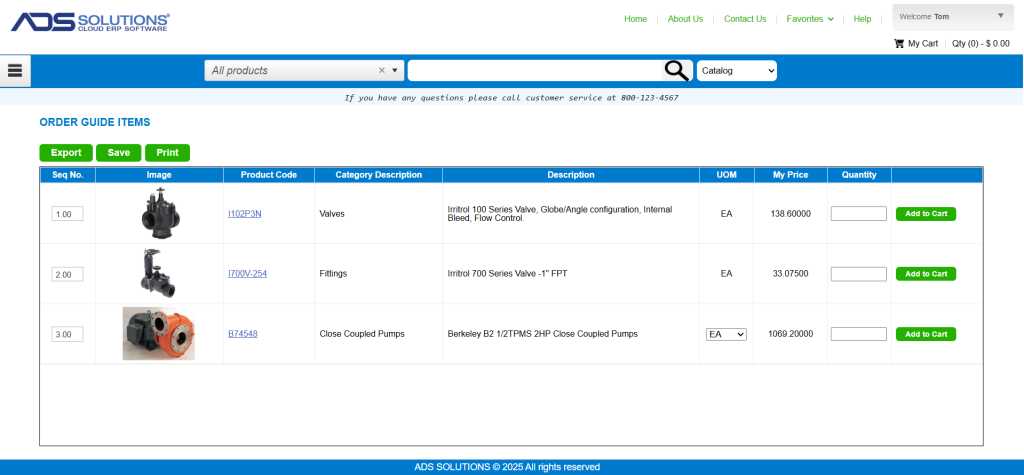Click the Irritrol 700 Series Valve description

[507, 274]
